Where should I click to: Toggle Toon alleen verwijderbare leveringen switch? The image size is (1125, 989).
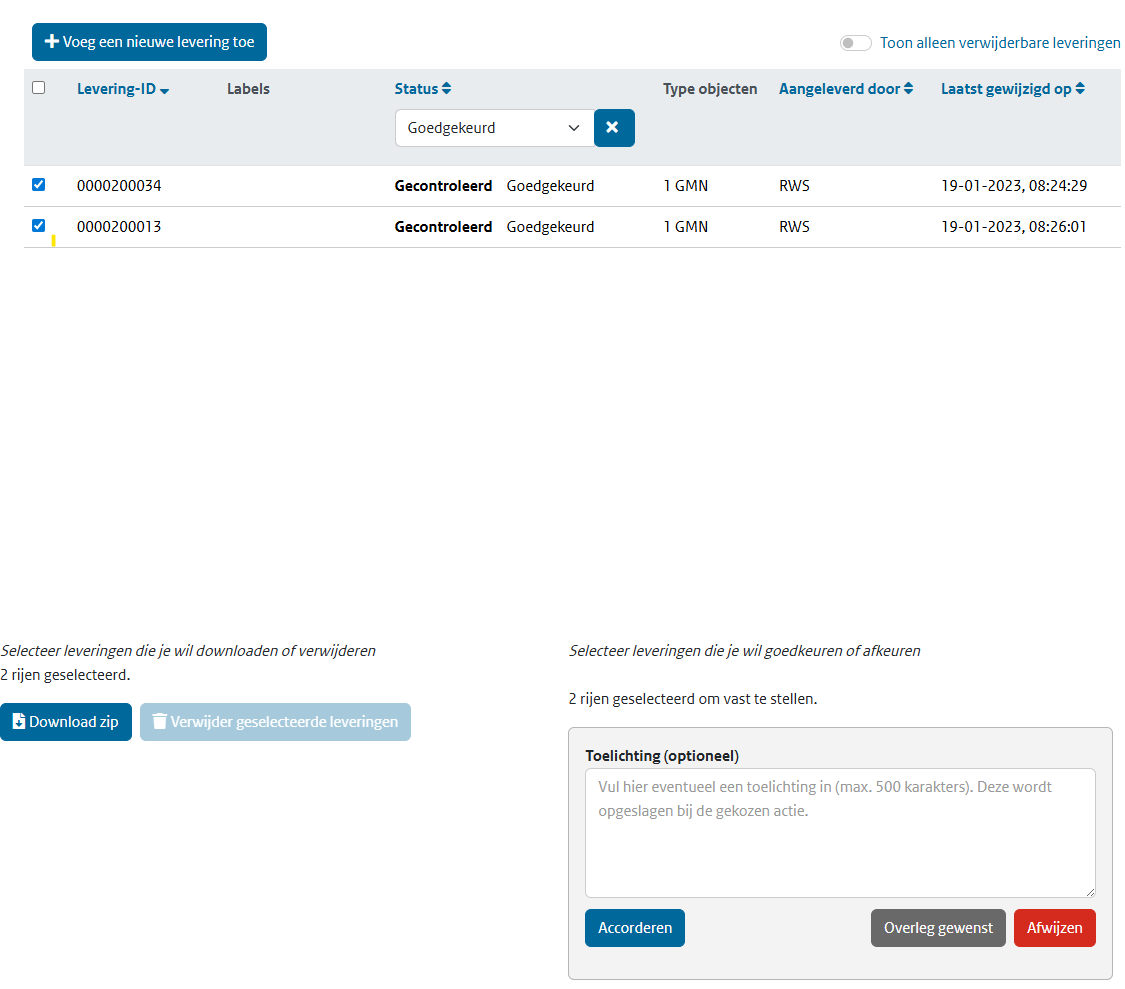(x=855, y=43)
